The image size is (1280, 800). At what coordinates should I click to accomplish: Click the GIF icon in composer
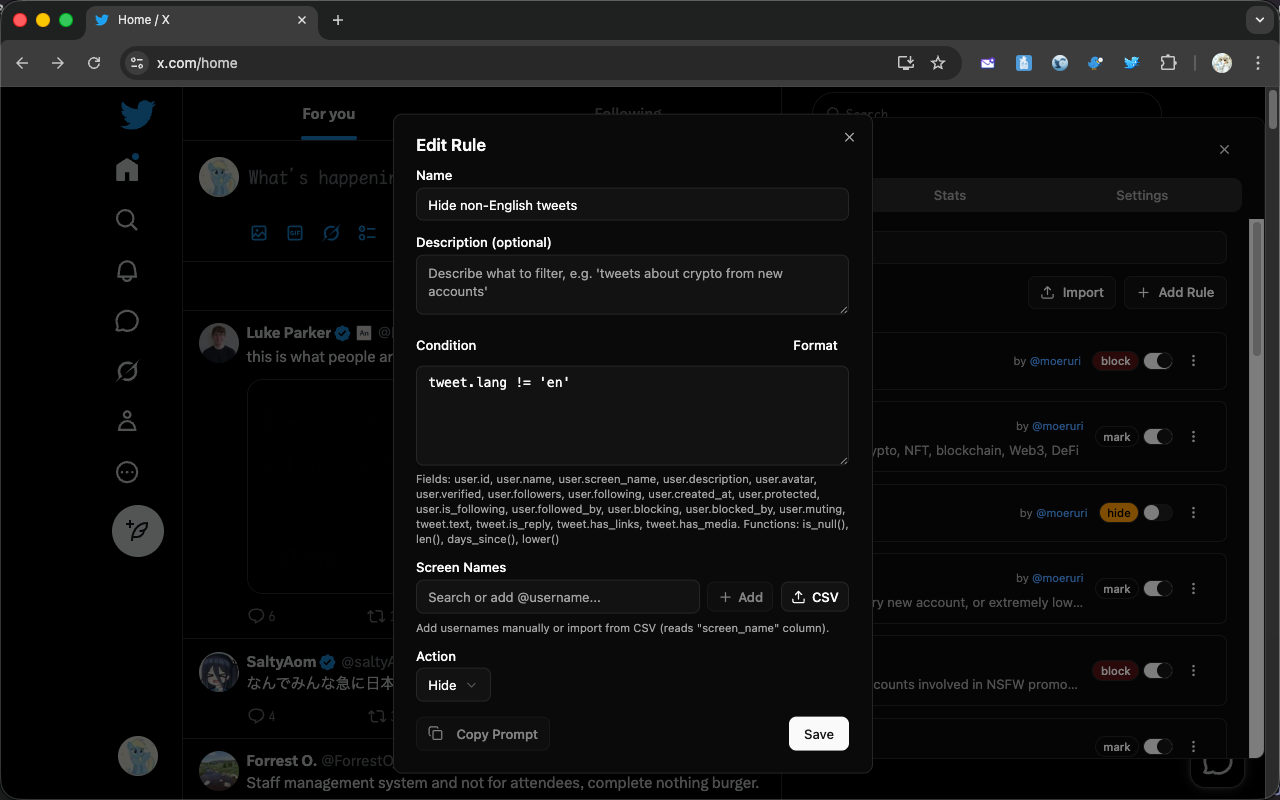[x=295, y=233]
